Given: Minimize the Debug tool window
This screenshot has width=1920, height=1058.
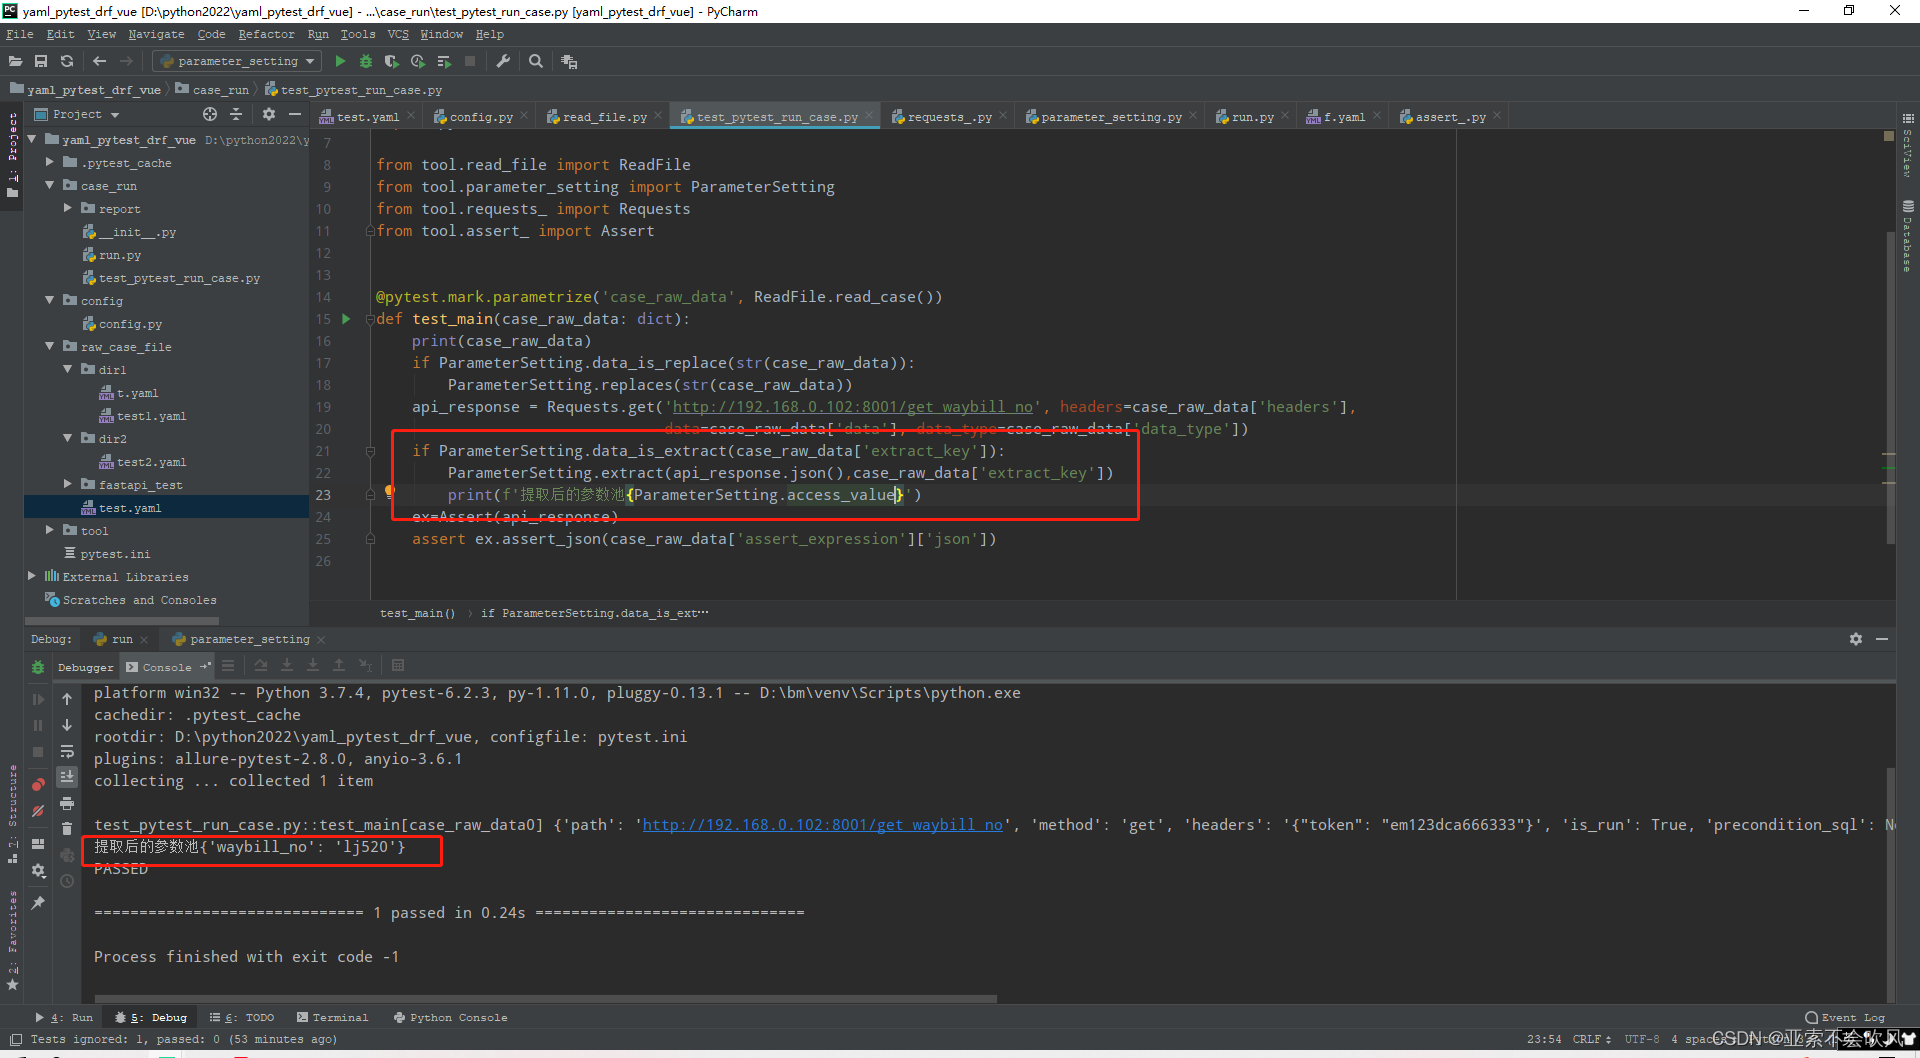Looking at the screenshot, I should (1882, 639).
